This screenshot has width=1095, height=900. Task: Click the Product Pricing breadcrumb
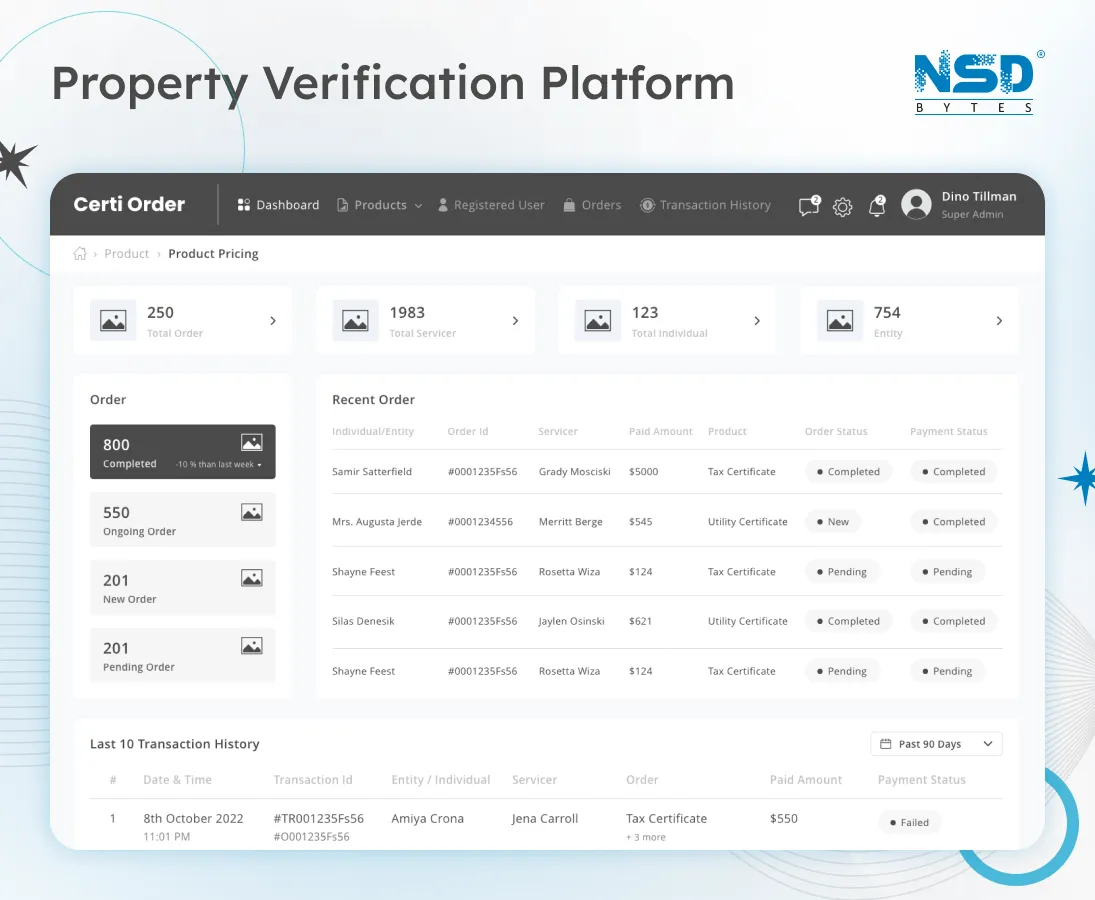click(213, 253)
